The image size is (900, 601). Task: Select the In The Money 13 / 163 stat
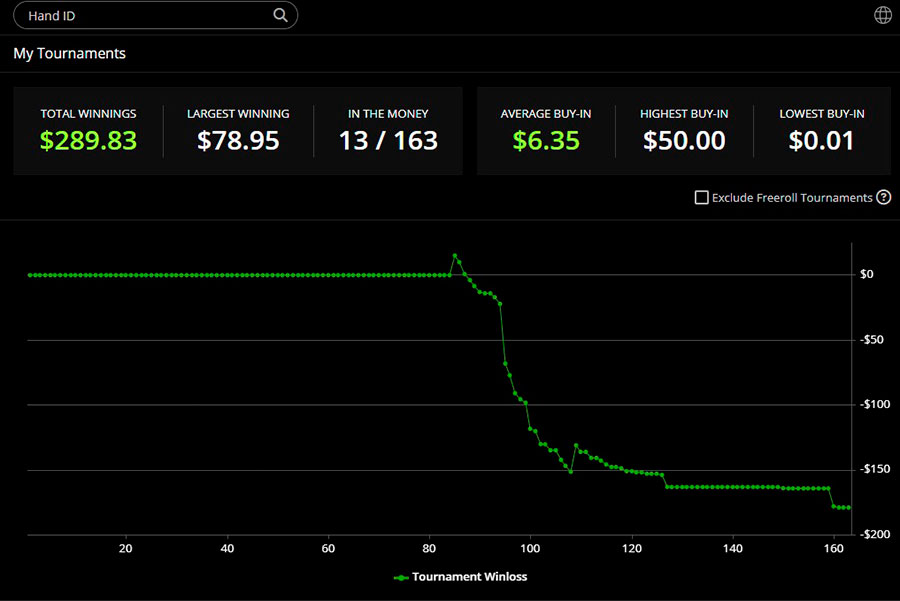(x=388, y=141)
